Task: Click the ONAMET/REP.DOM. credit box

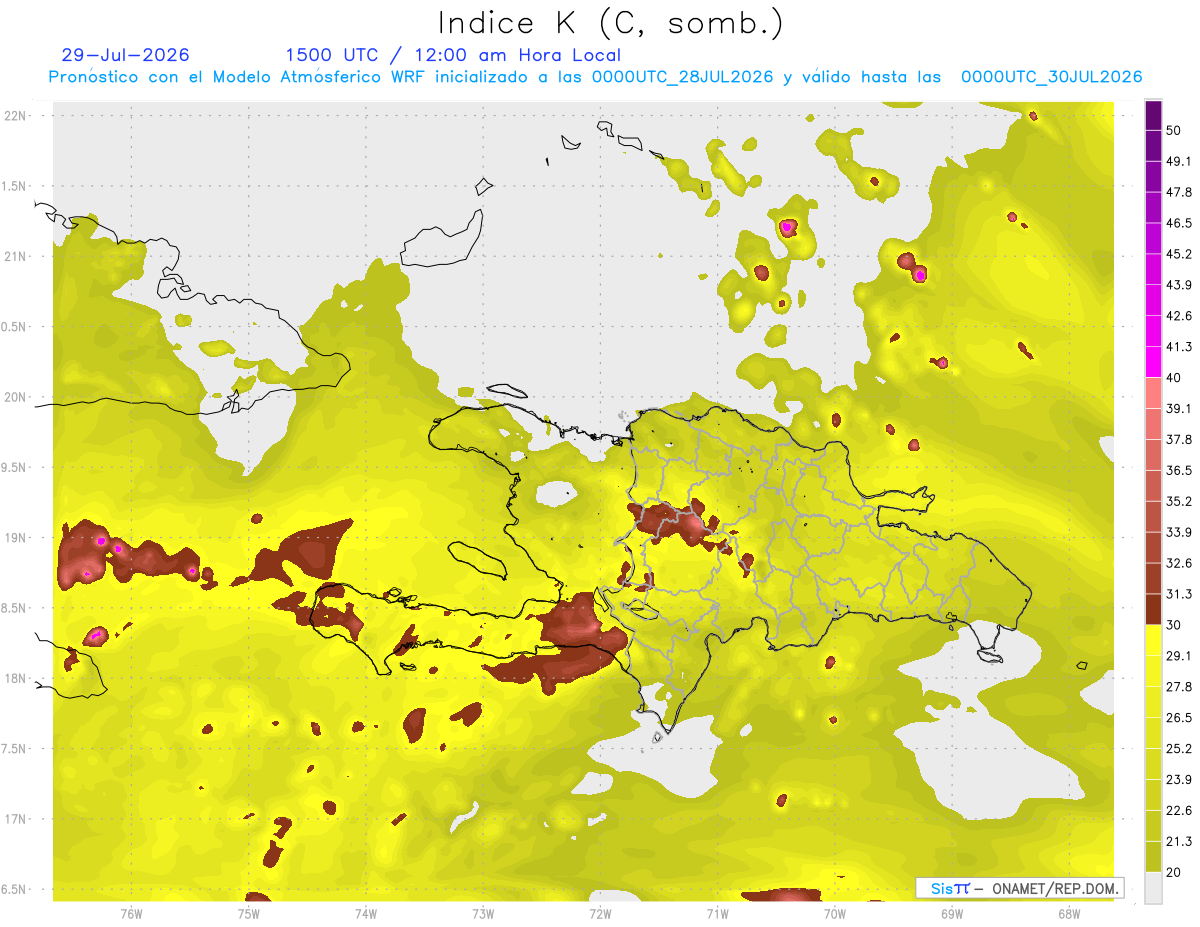Action: click(1020, 888)
